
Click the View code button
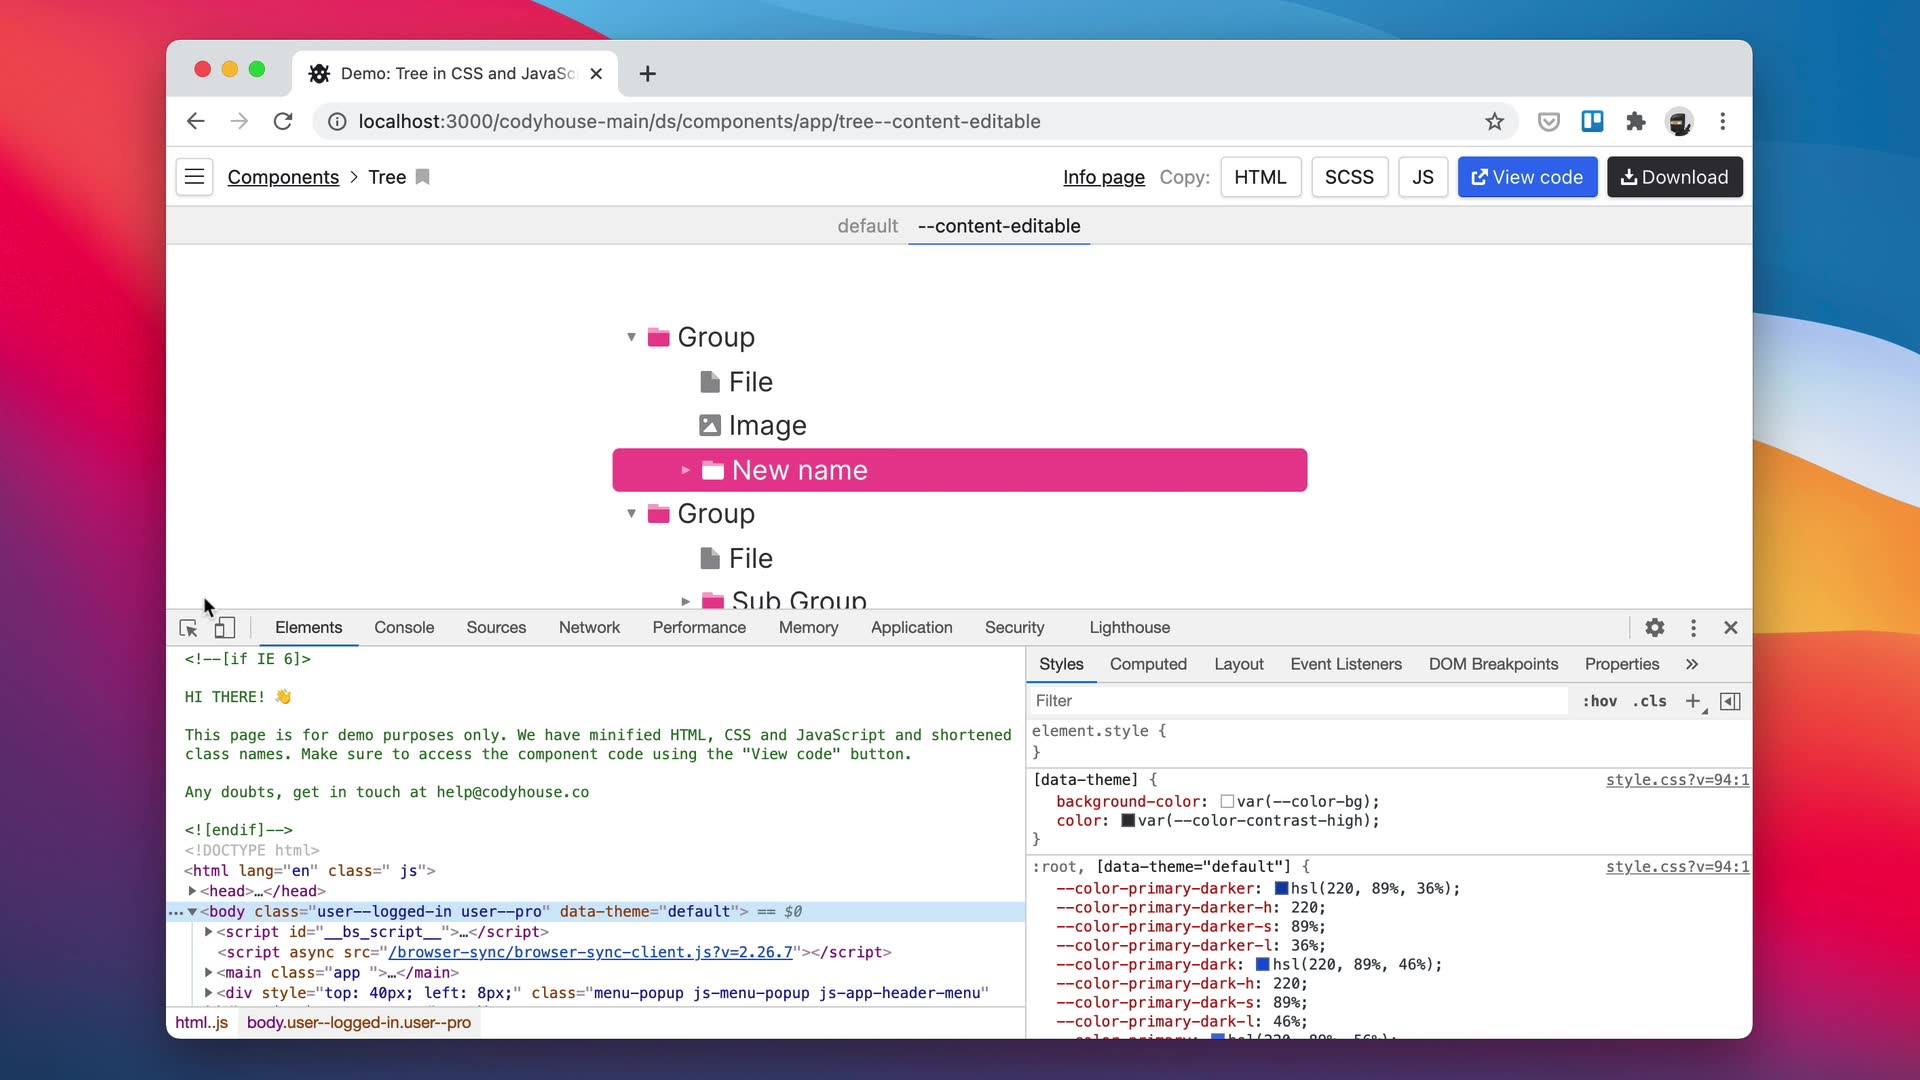(x=1527, y=177)
